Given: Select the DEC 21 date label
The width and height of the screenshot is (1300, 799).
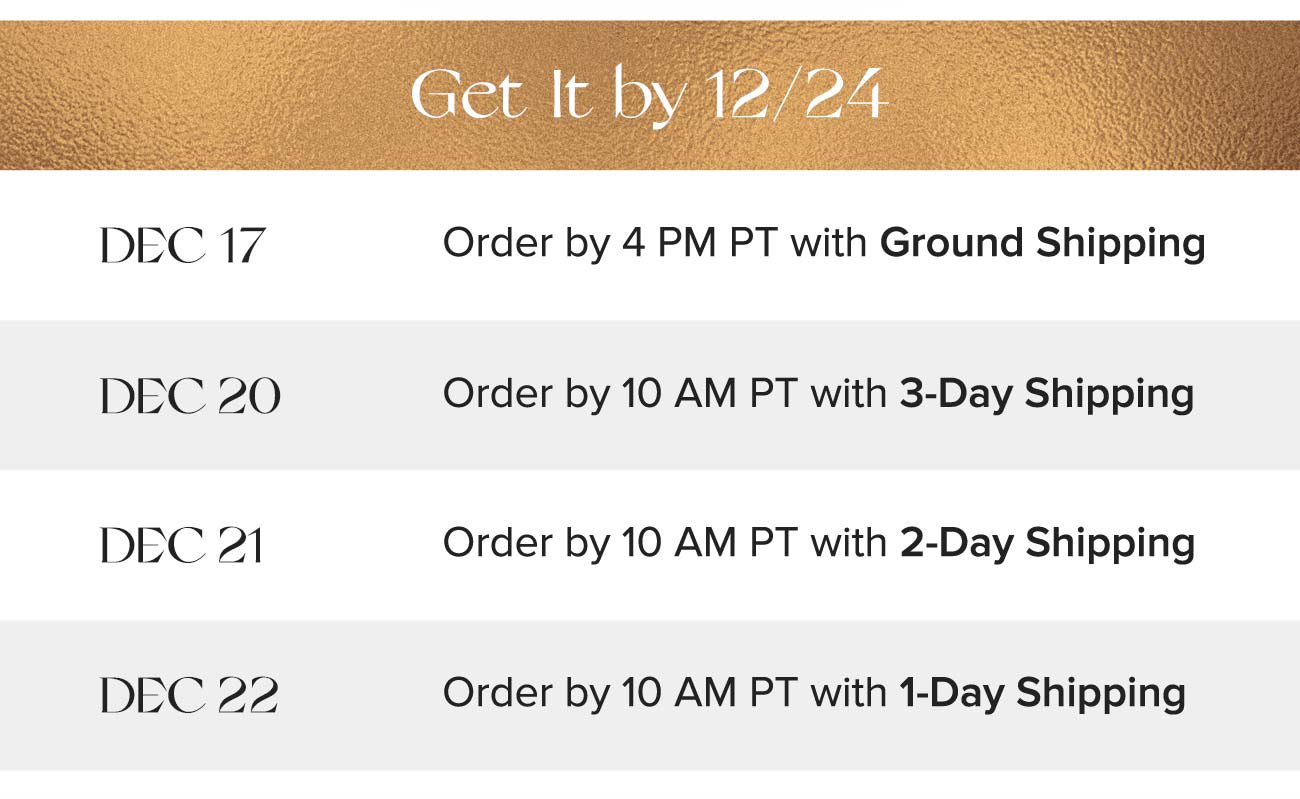Looking at the screenshot, I should coord(182,545).
